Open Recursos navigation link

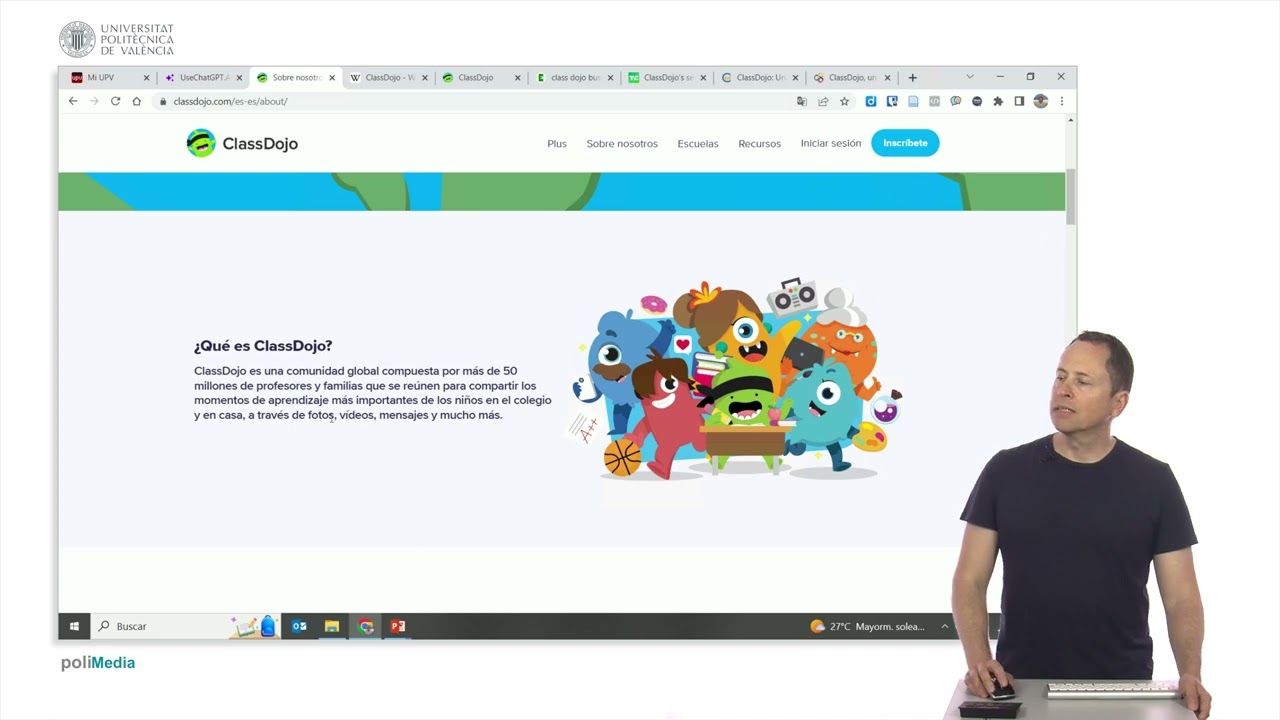coord(760,144)
